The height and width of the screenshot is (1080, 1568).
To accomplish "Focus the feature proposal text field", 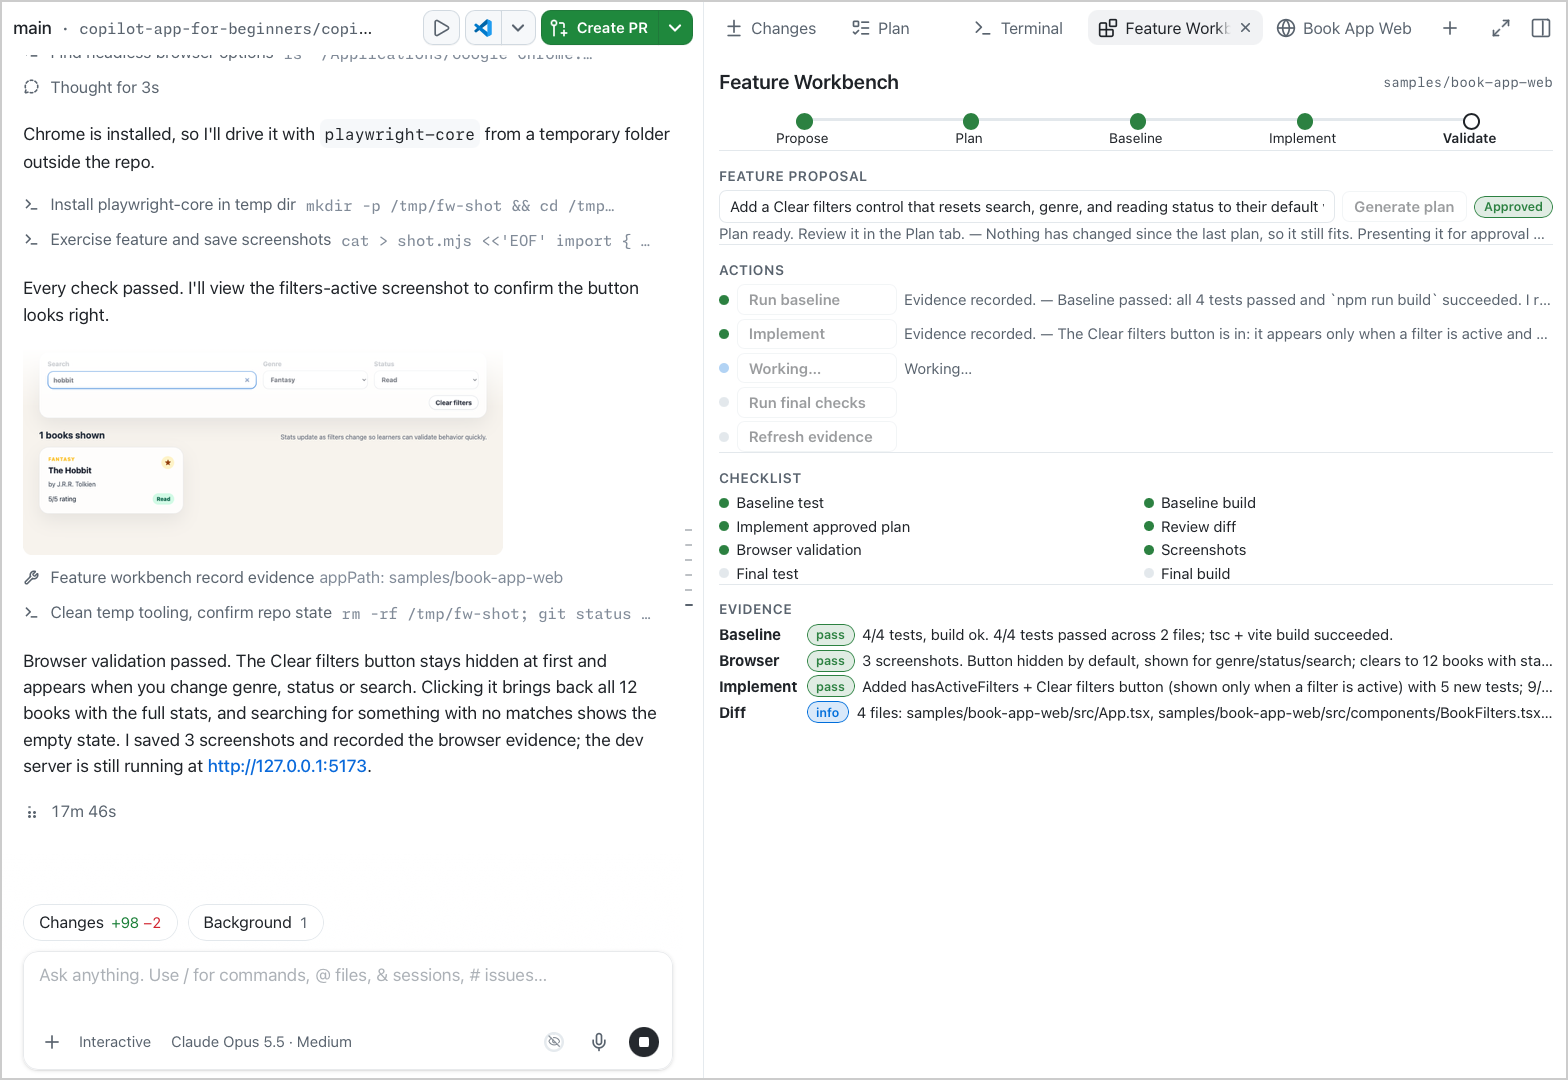I will (x=1027, y=207).
